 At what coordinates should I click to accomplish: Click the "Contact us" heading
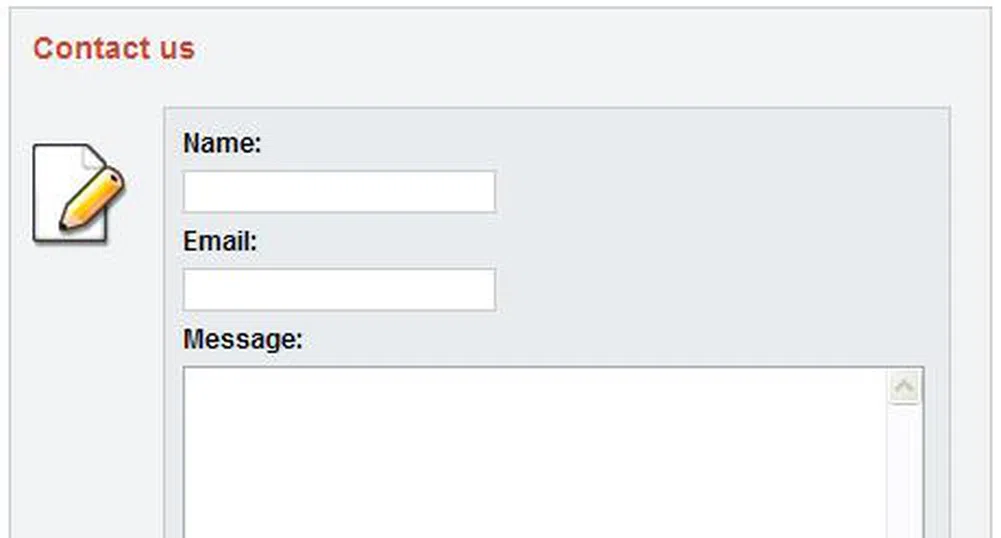click(113, 49)
